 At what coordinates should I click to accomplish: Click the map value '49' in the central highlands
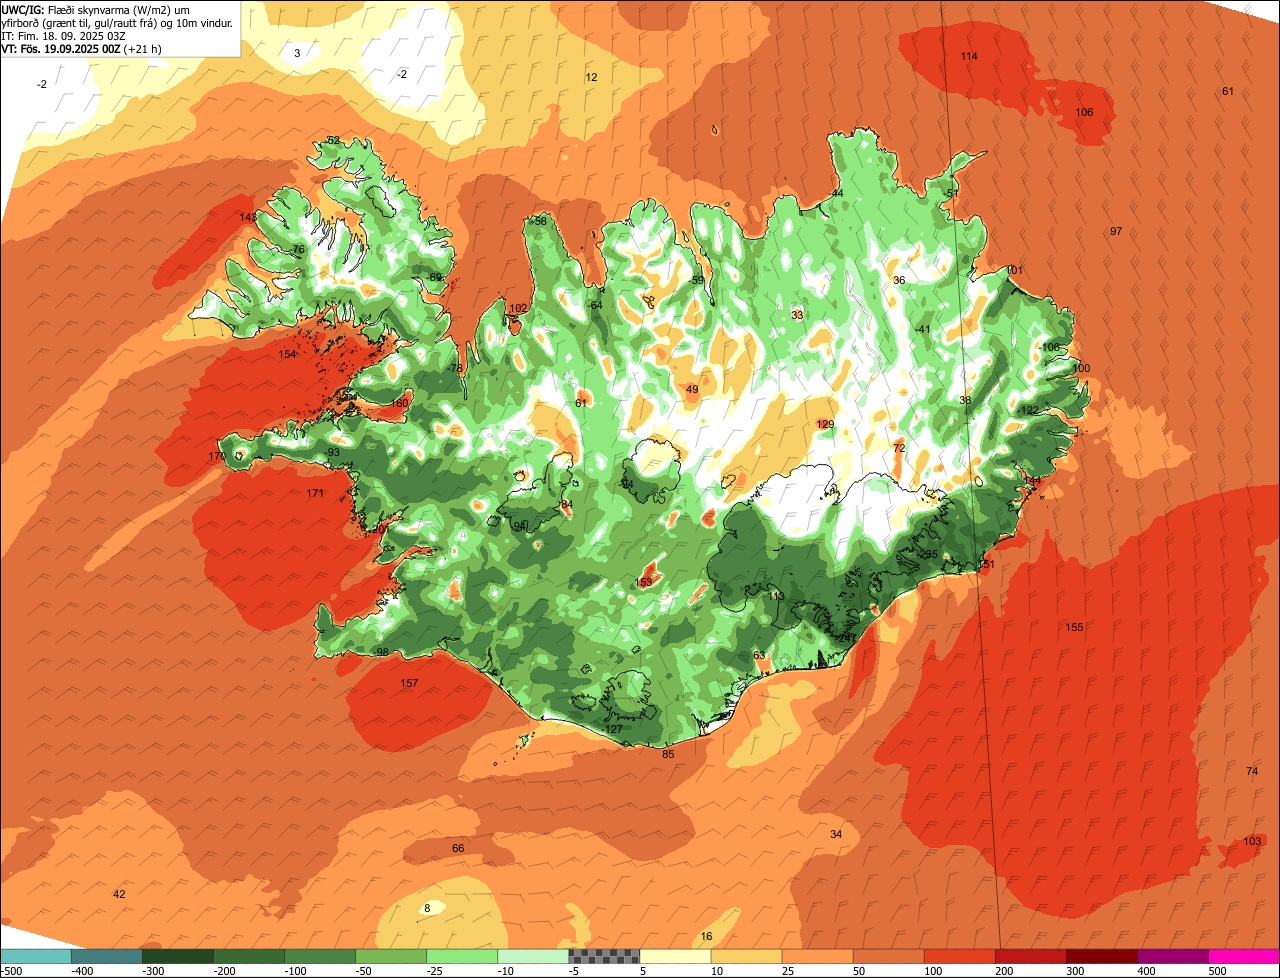tap(692, 389)
